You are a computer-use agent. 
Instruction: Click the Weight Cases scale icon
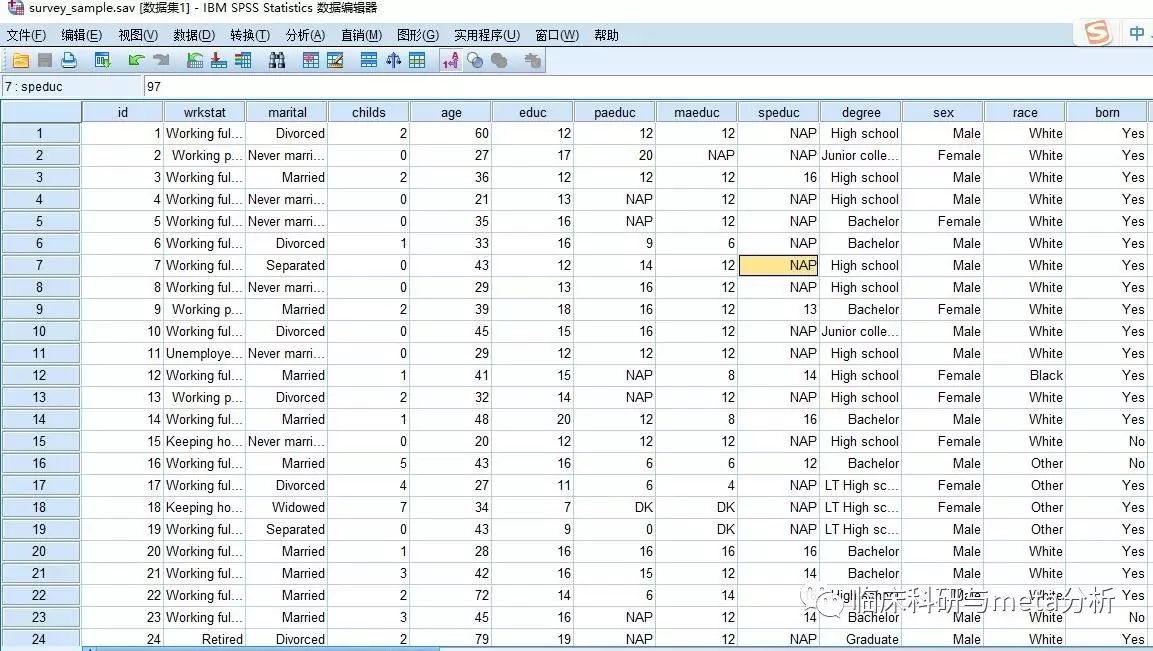pyautogui.click(x=393, y=61)
